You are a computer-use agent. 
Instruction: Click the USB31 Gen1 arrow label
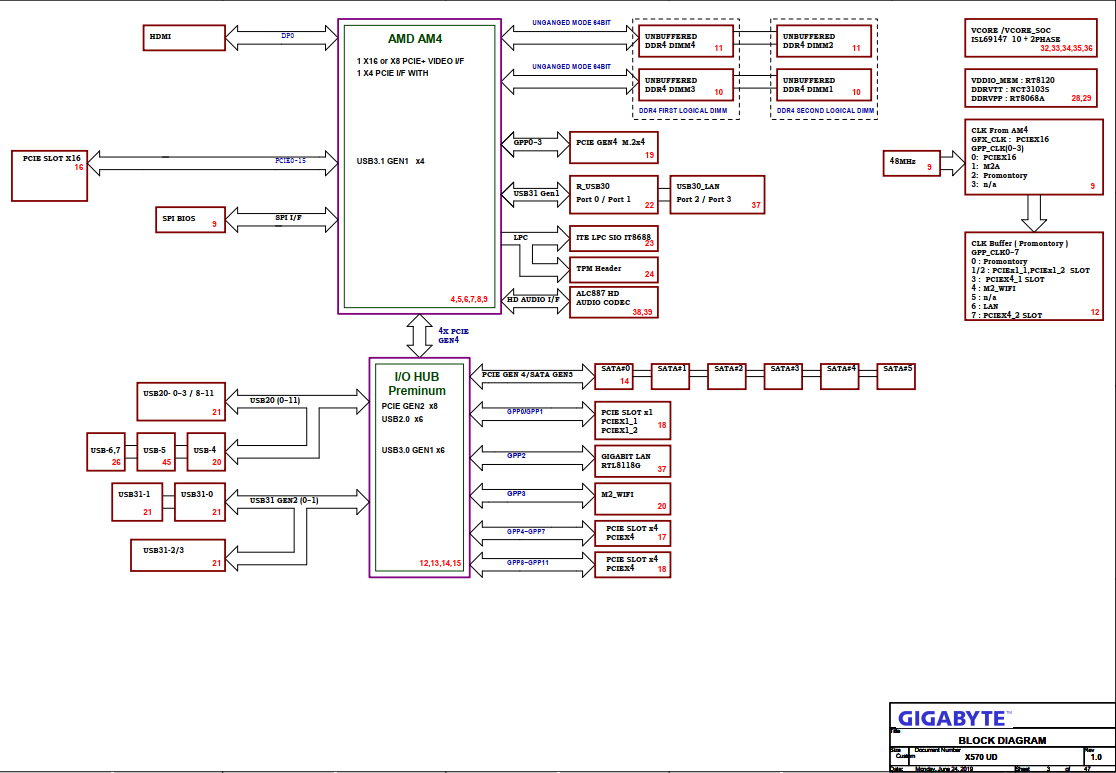(537, 193)
